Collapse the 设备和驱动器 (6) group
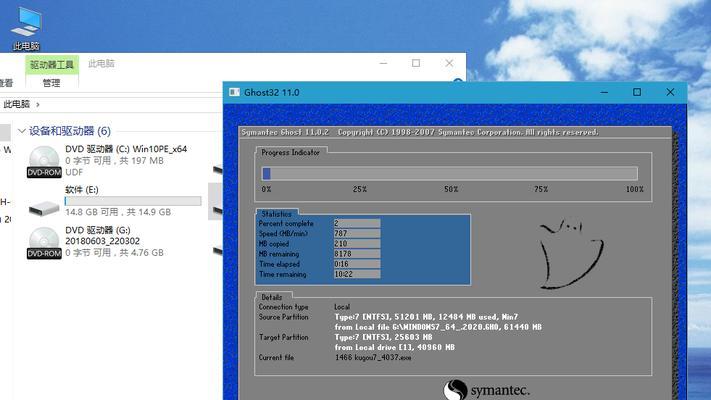 point(21,131)
